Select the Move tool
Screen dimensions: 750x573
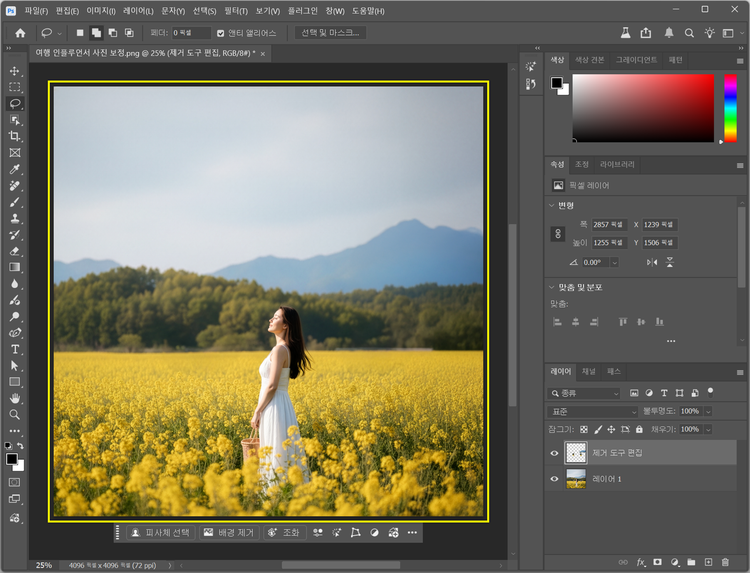point(15,72)
